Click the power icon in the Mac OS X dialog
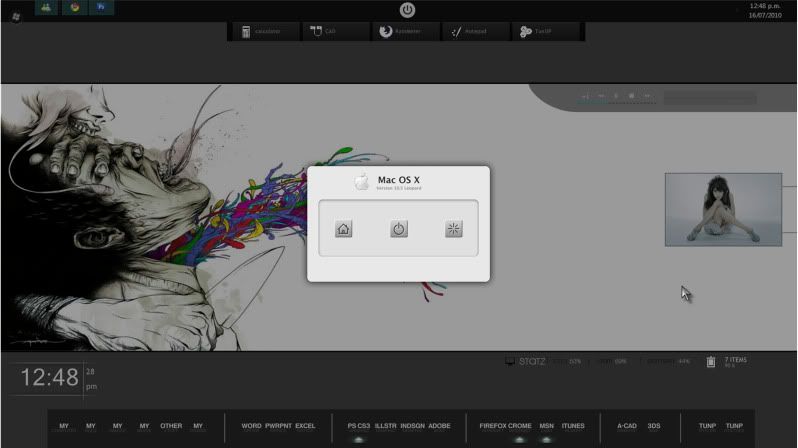798x448 pixels. [x=398, y=229]
